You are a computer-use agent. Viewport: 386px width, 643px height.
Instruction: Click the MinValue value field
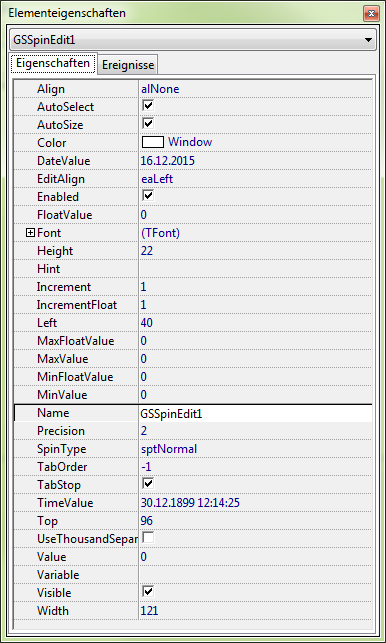[x=255, y=395]
